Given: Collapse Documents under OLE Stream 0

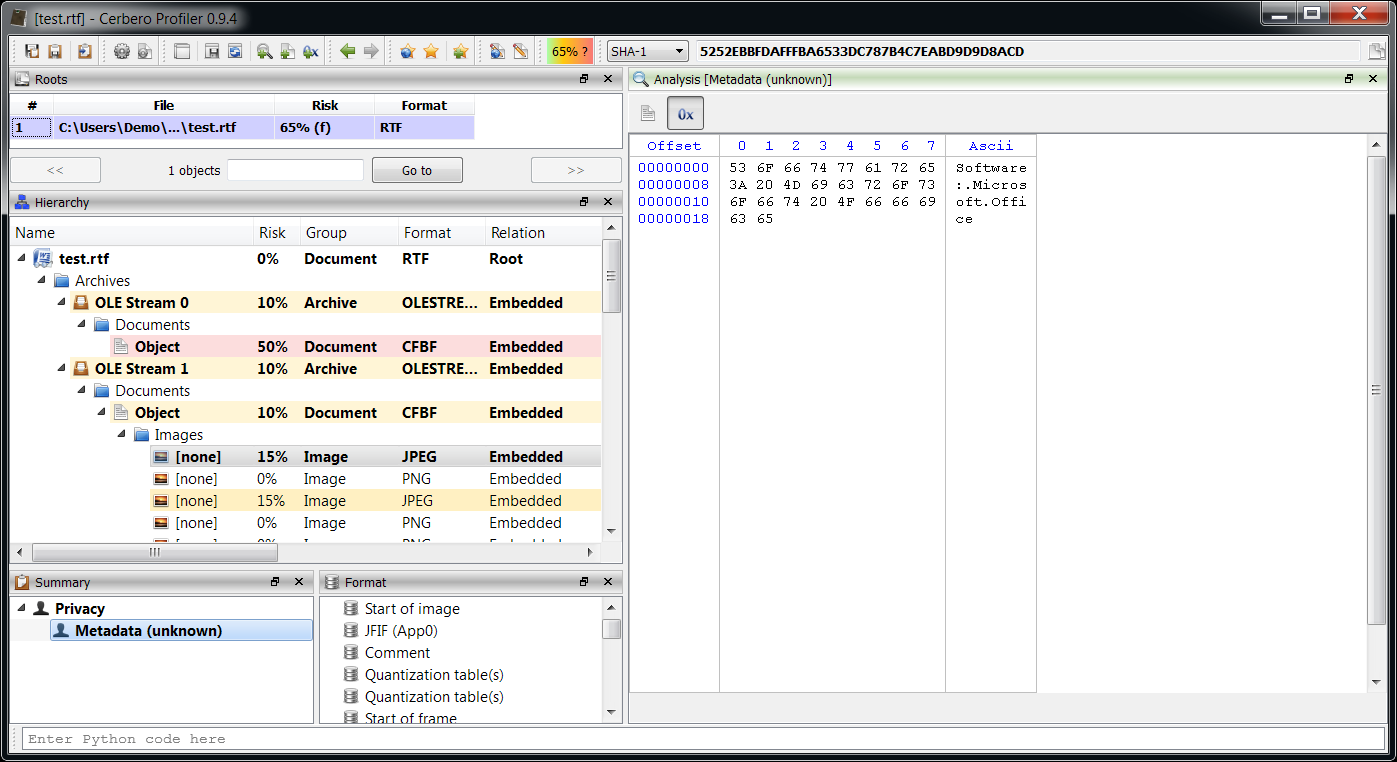Looking at the screenshot, I should pyautogui.click(x=82, y=325).
